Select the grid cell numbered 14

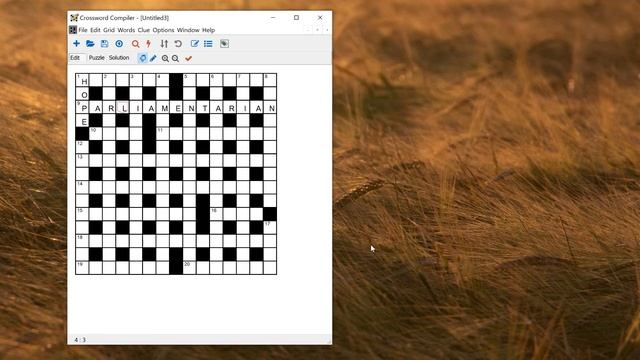point(82,188)
